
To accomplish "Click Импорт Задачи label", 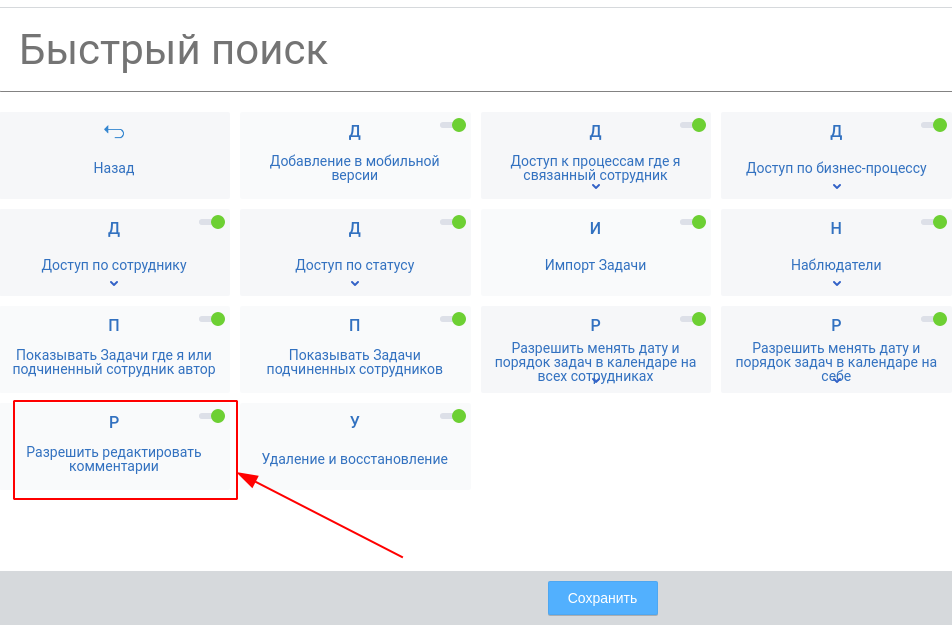I will 596,265.
